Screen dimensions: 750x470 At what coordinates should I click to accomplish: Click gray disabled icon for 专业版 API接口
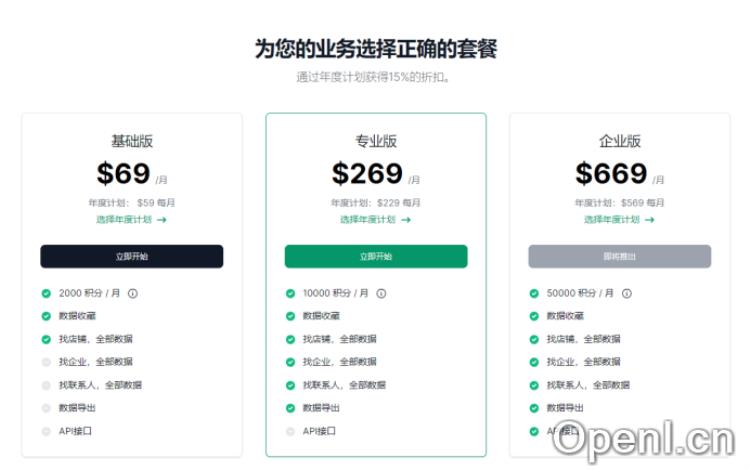click(290, 431)
